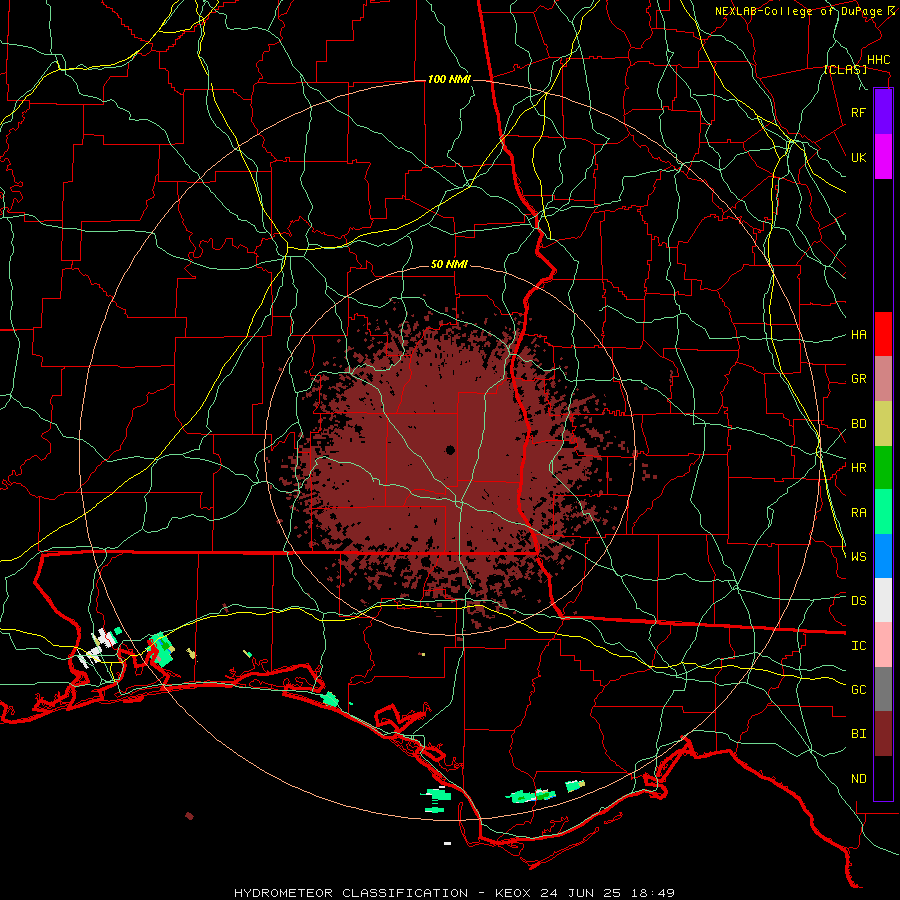
Task: Click the magenta UK legend color swatch
Action: 883,157
